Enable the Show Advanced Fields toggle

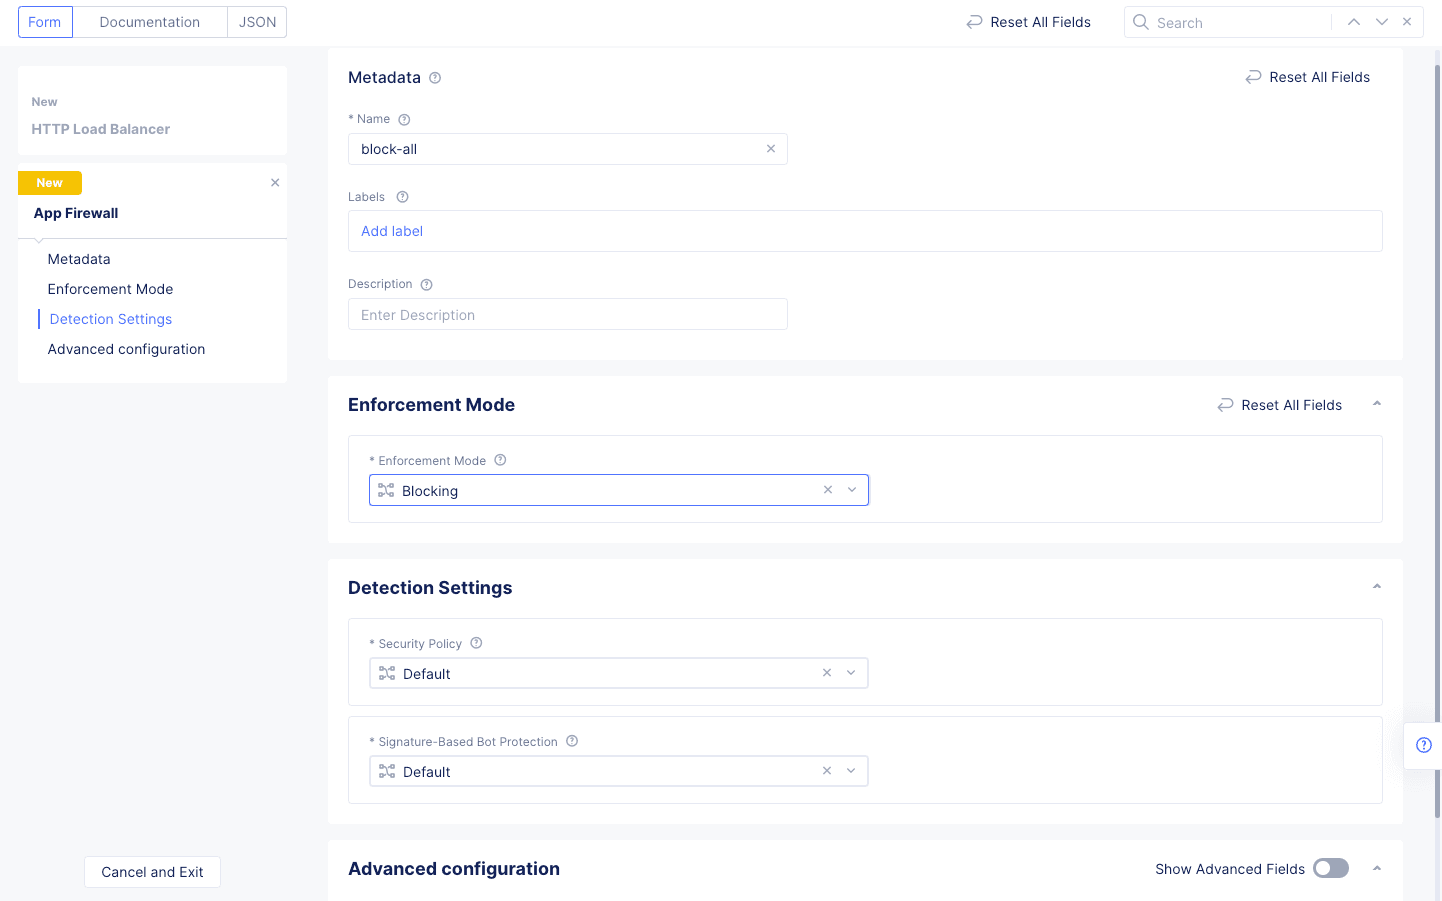pos(1330,868)
